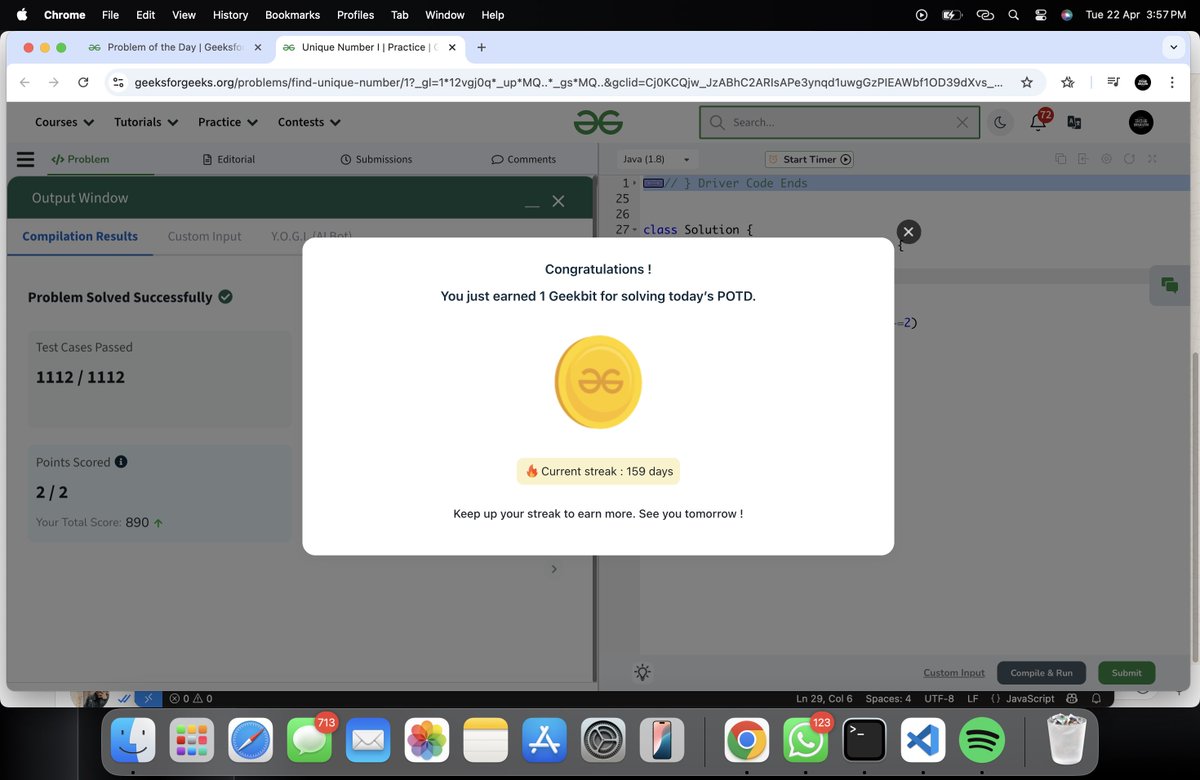
Task: Switch to the Comments tab
Action: pos(523,159)
